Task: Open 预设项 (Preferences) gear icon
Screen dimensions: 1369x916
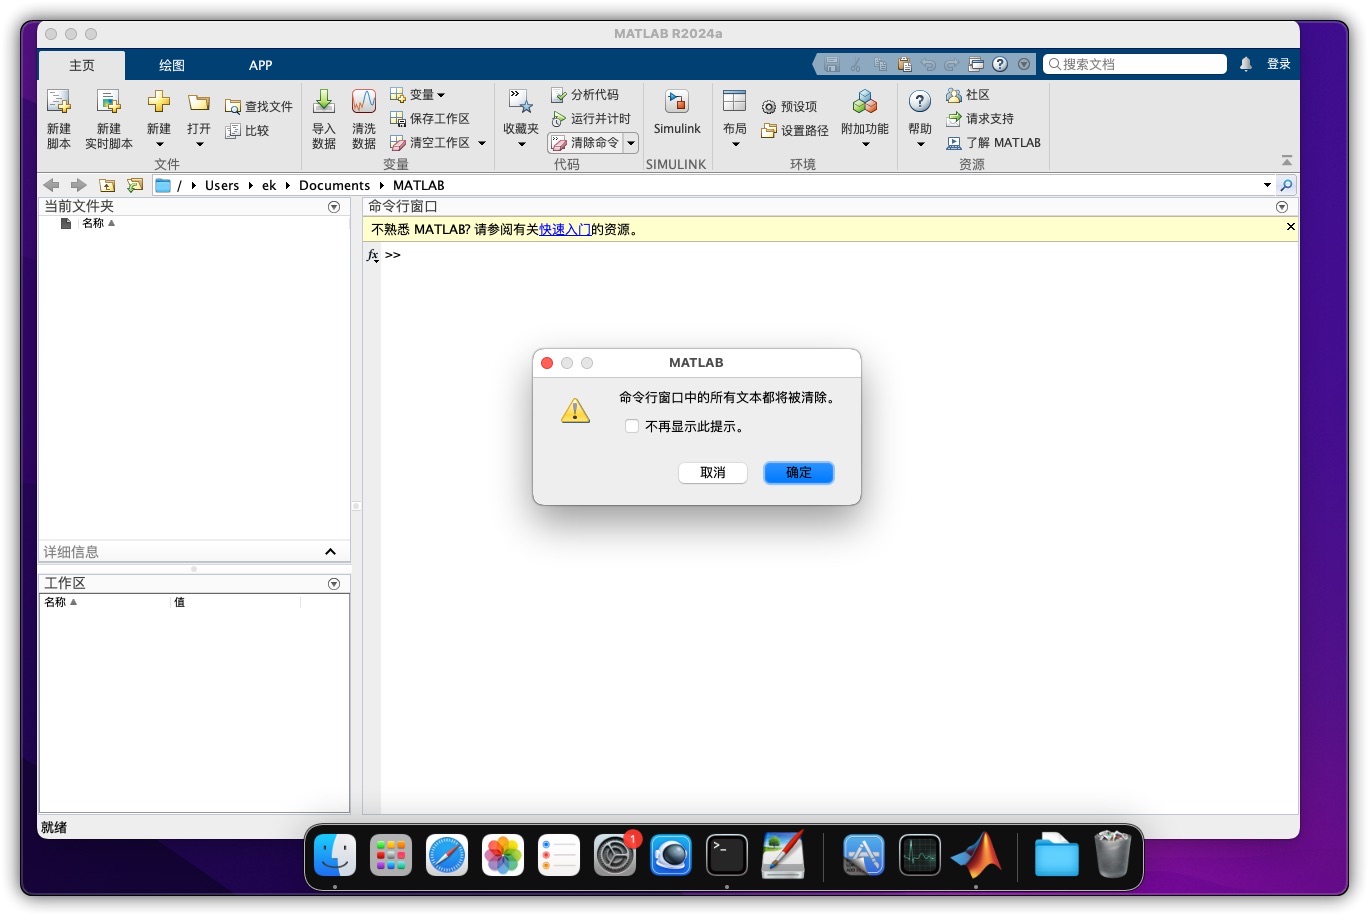Action: click(769, 106)
